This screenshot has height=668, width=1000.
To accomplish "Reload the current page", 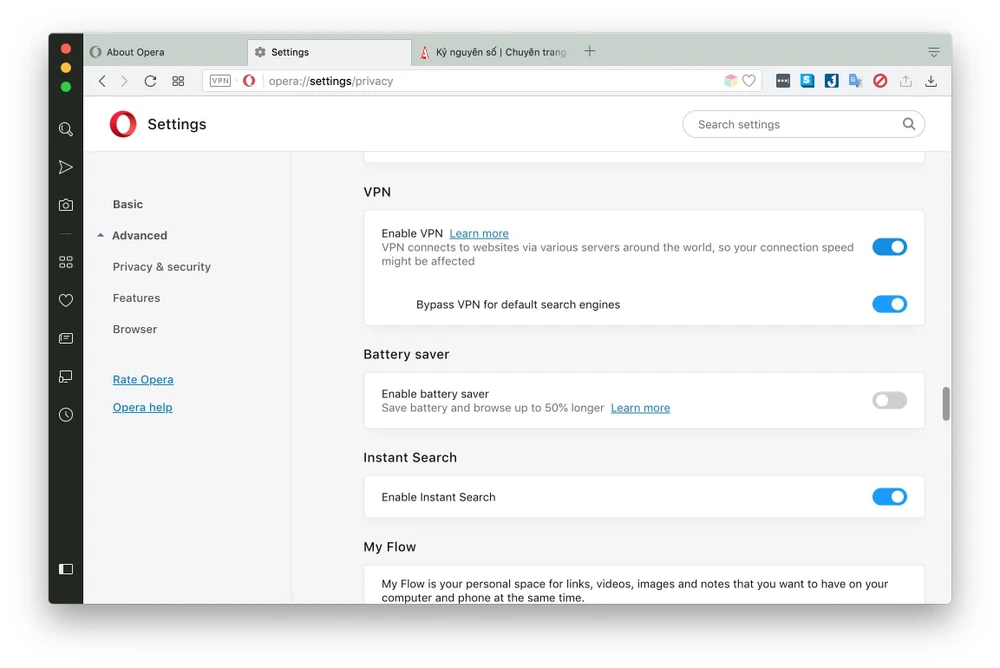I will 150,81.
